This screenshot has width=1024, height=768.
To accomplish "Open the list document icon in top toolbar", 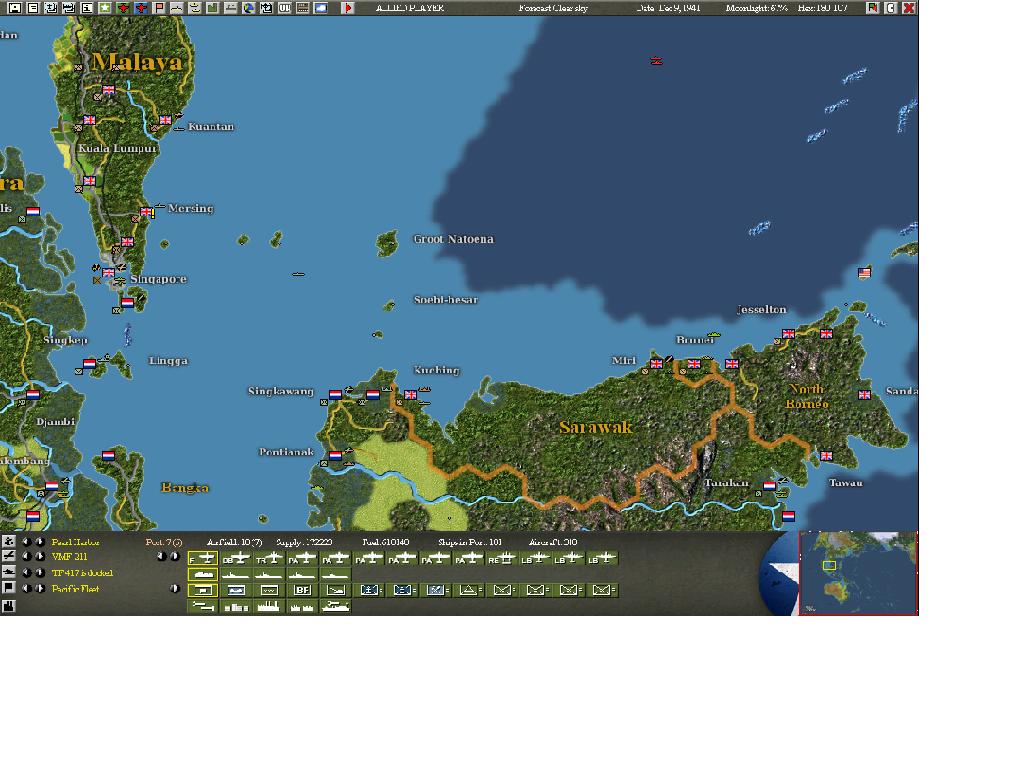I will pos(33,8).
